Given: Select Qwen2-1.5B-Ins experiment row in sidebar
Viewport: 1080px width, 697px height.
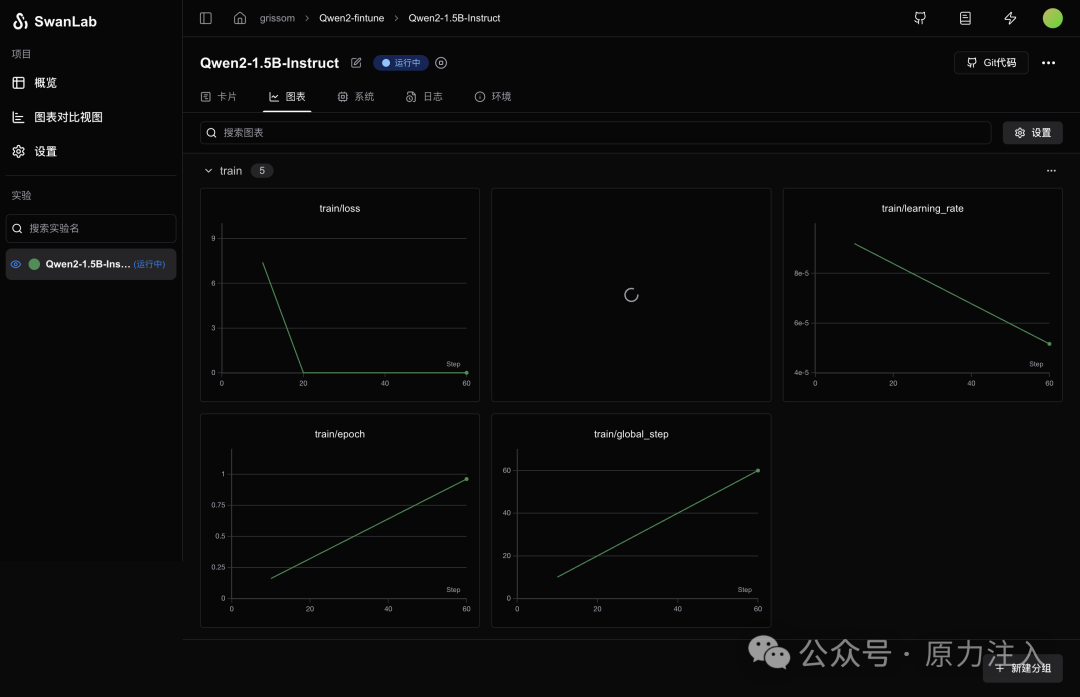Looking at the screenshot, I should click(91, 264).
